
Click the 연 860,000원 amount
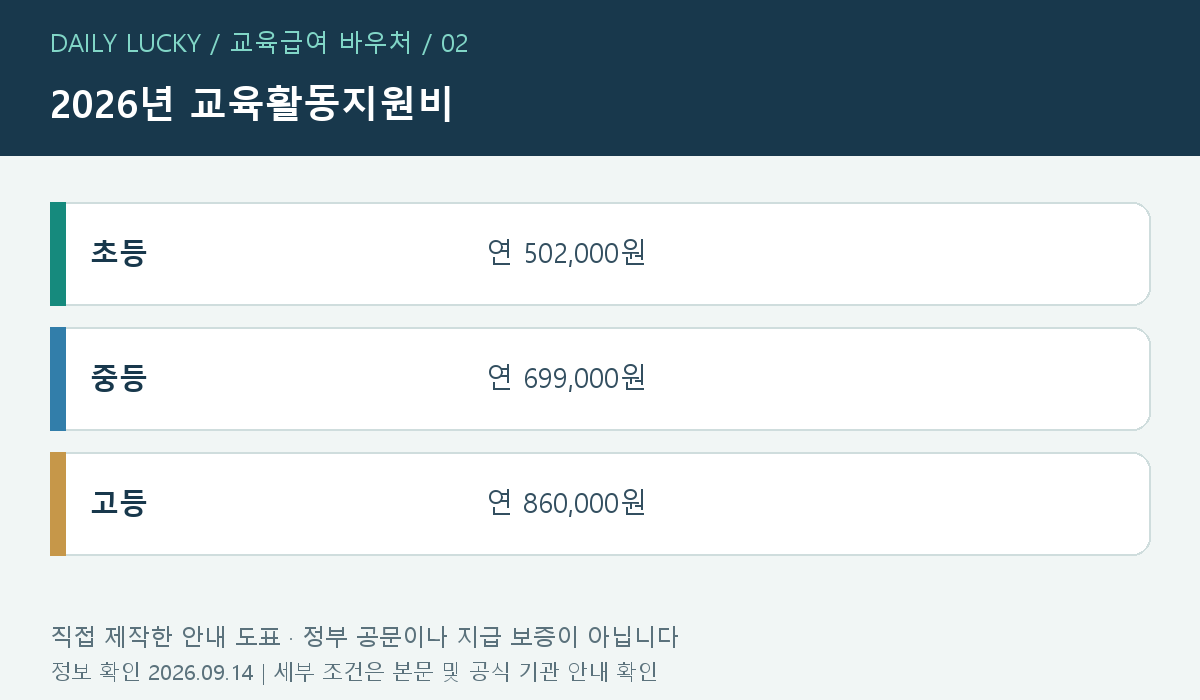567,503
